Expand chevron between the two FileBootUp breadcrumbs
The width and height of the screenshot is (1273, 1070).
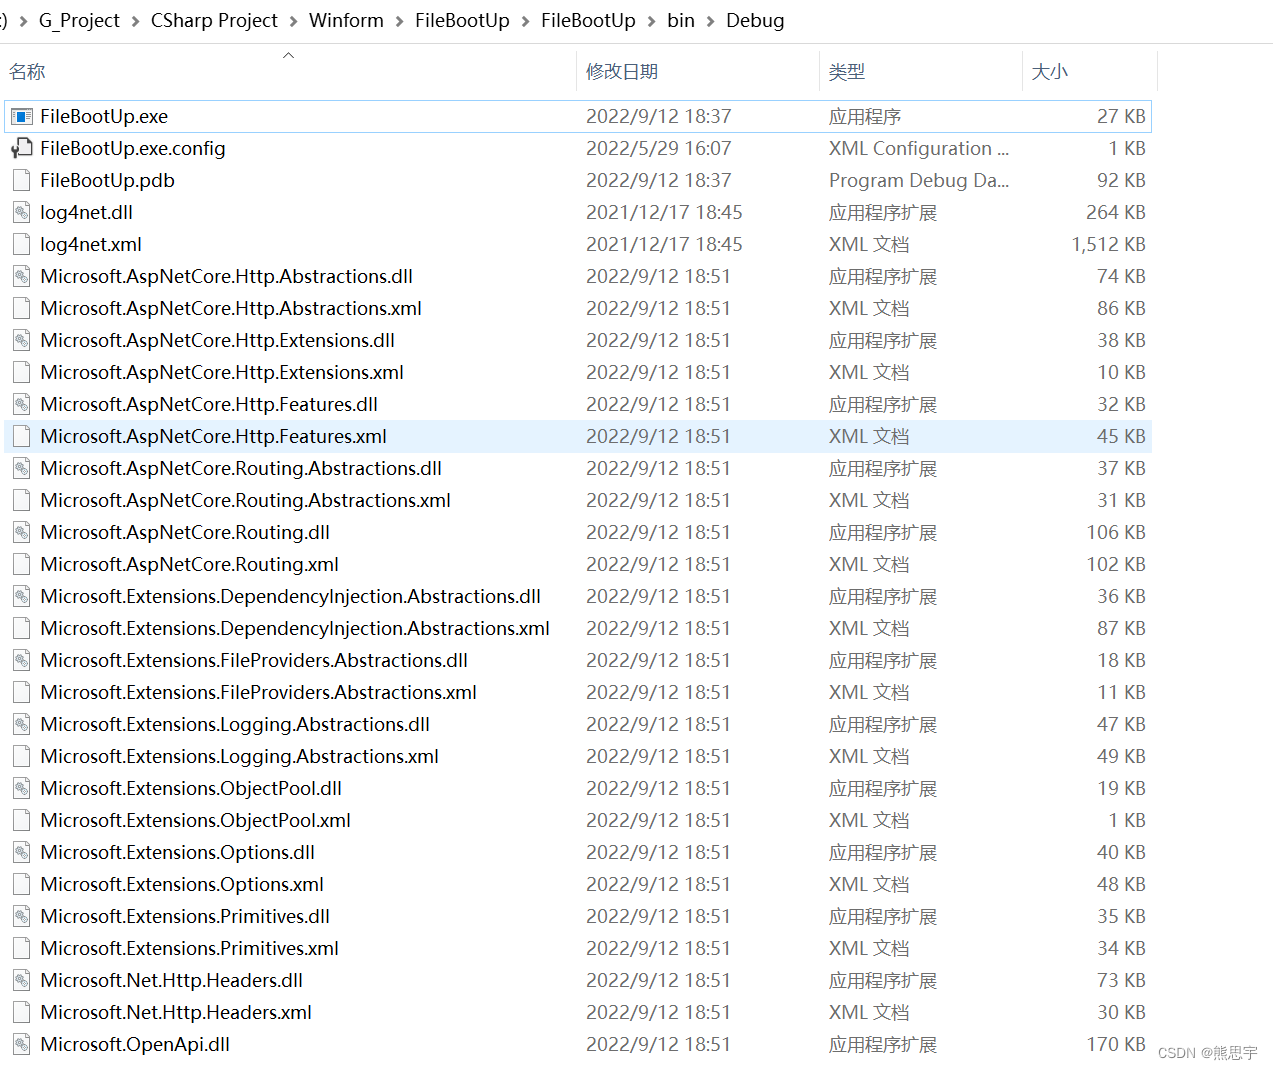525,21
